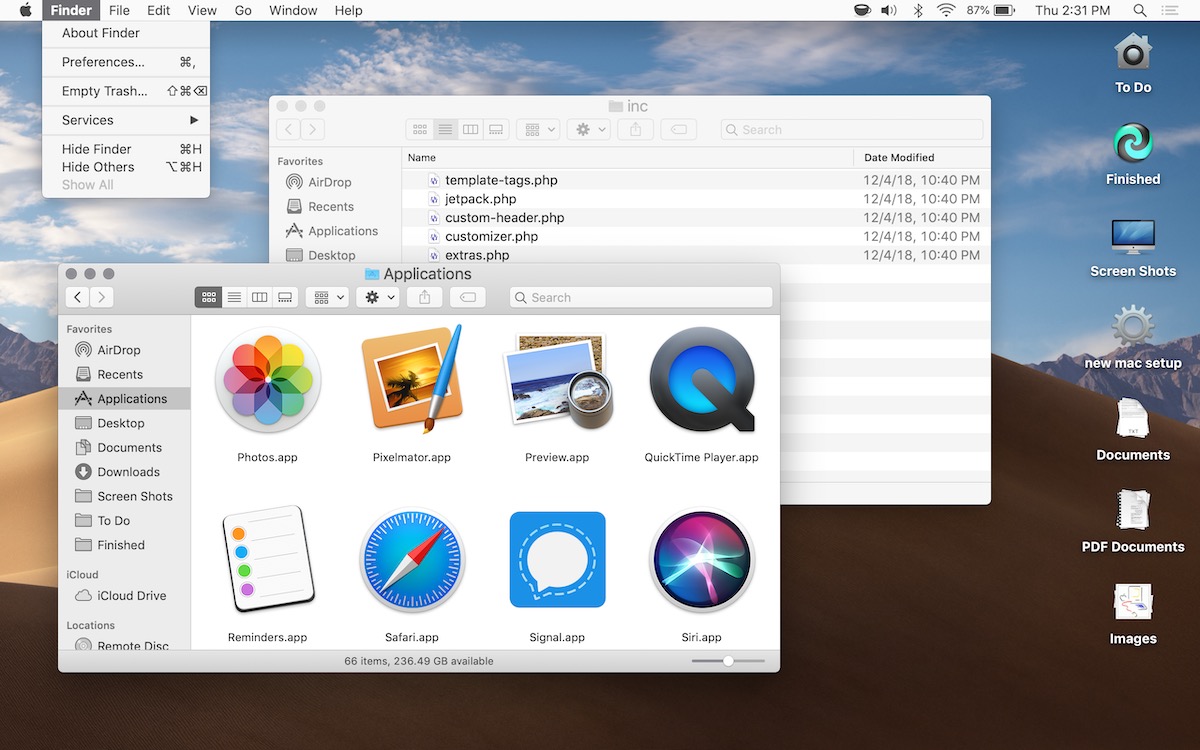Select Empty Trash from the Finder menu

coord(103,90)
